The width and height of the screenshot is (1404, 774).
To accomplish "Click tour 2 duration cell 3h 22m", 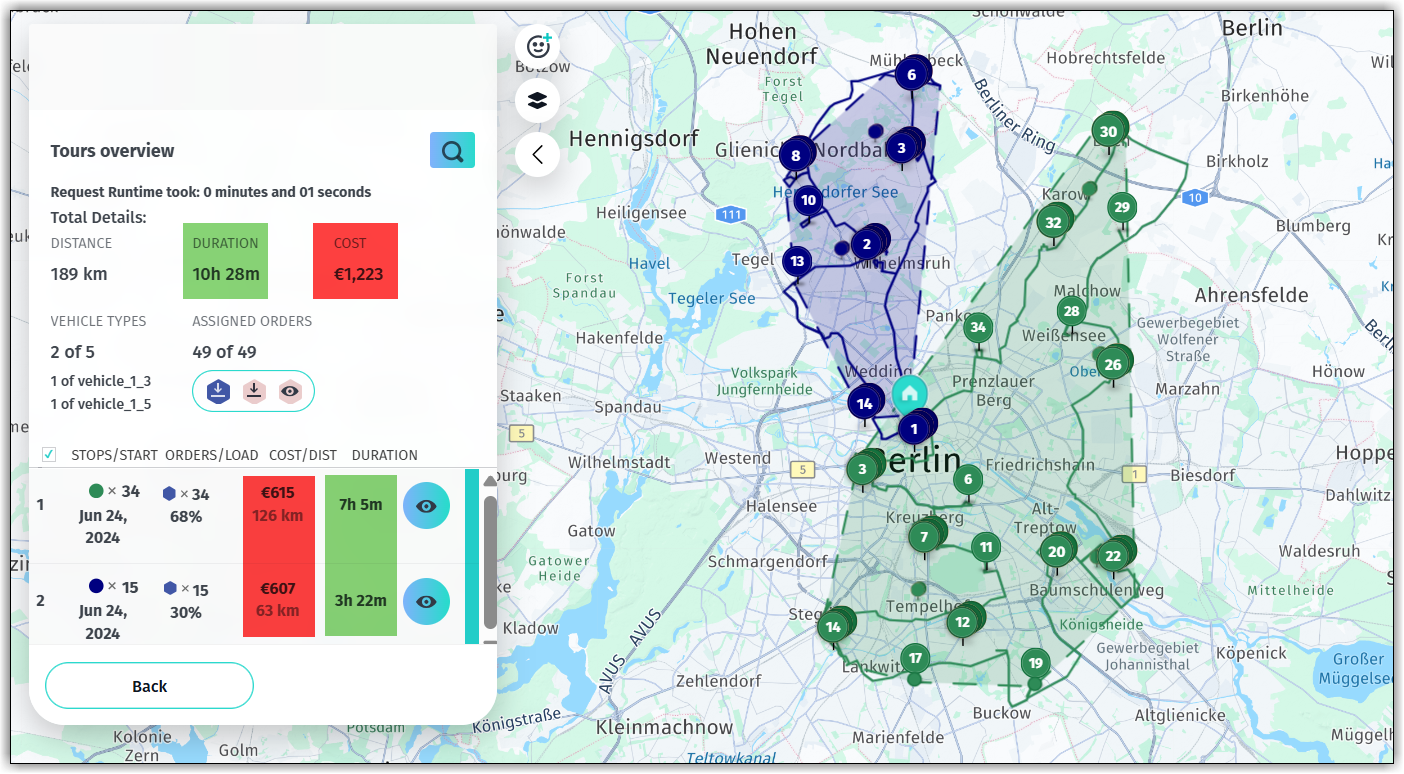I will point(361,600).
